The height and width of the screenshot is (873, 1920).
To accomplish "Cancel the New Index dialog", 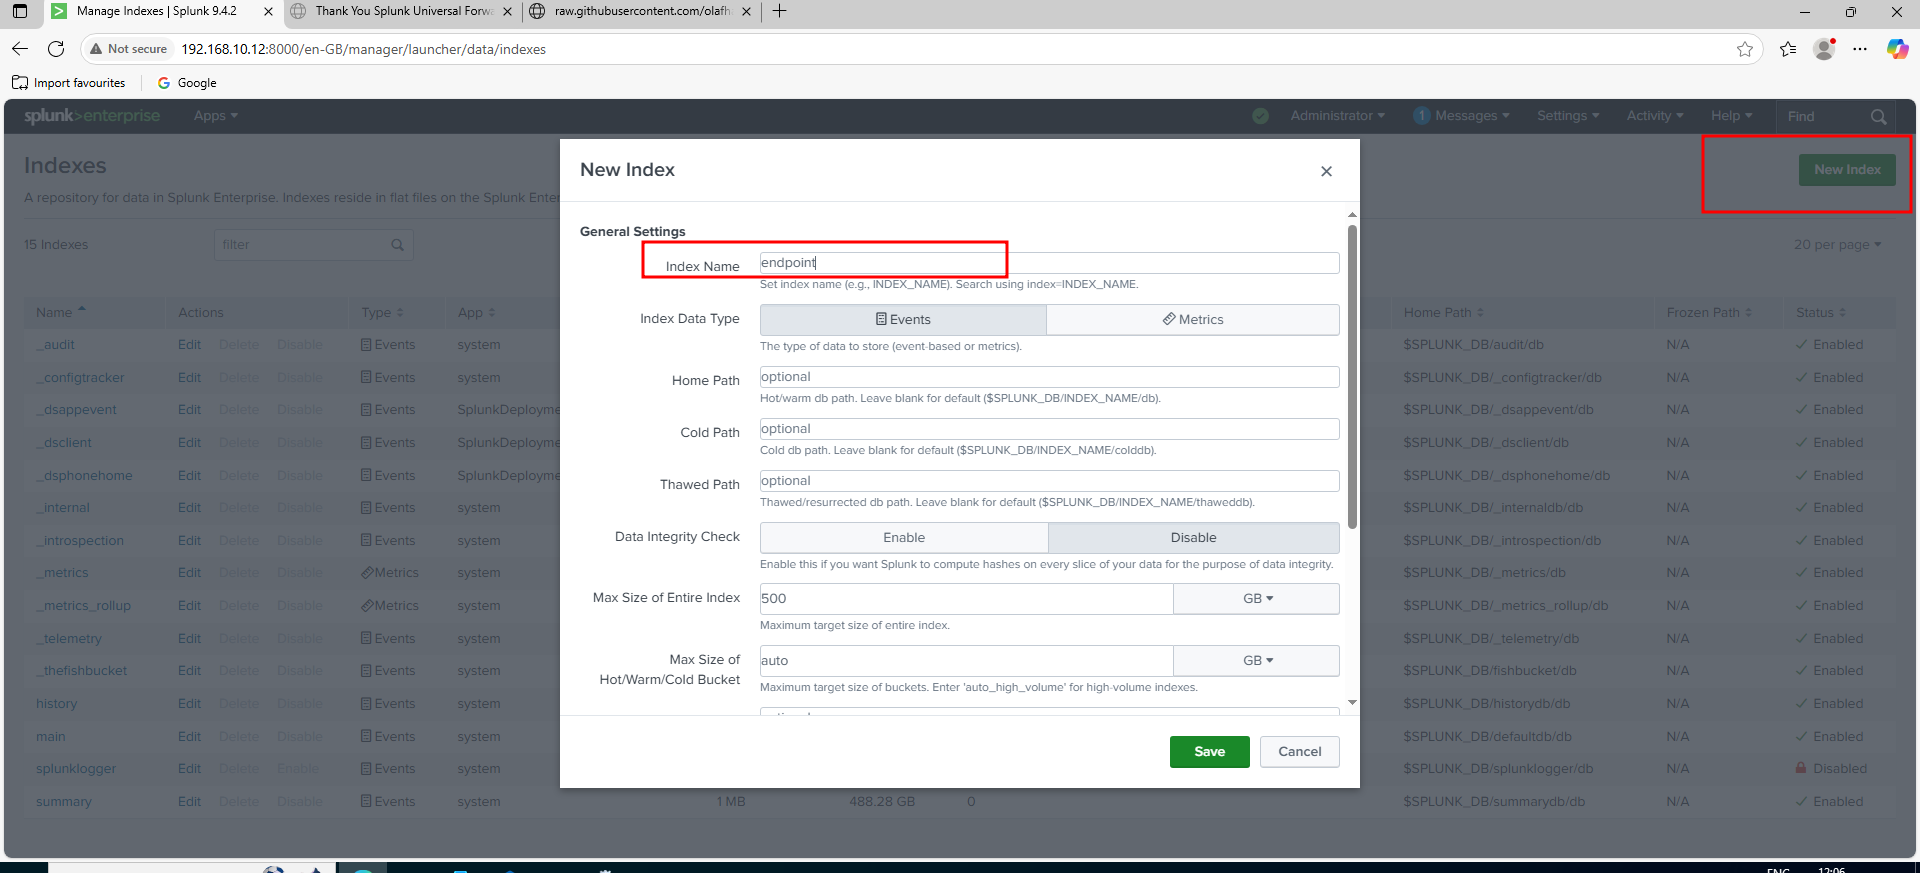I will point(1299,752).
